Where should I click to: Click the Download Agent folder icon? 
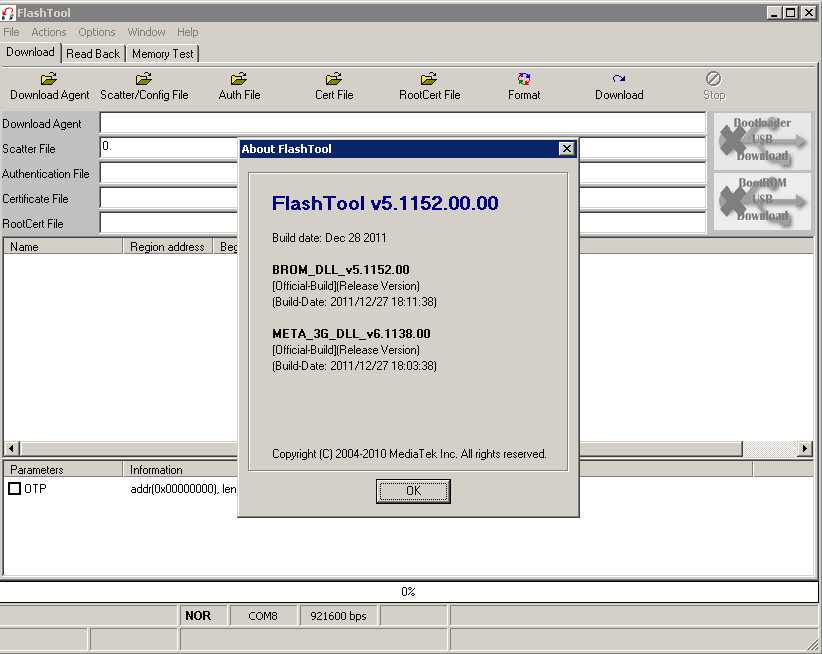pos(49,79)
